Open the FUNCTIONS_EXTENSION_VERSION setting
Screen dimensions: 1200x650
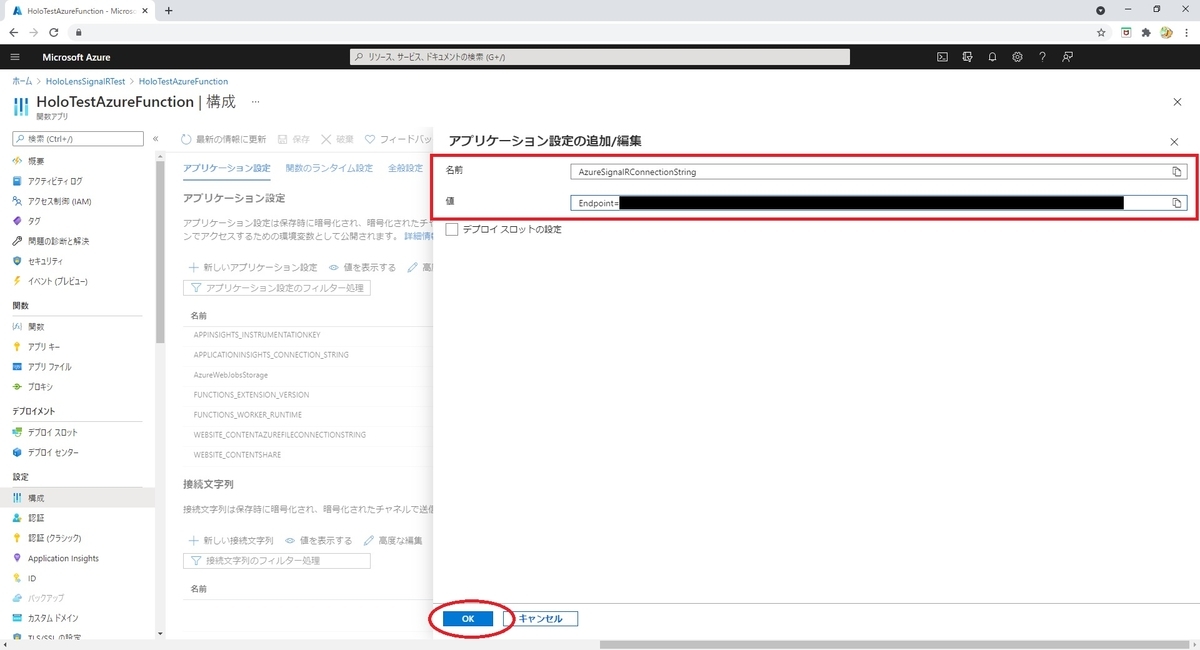[251, 394]
